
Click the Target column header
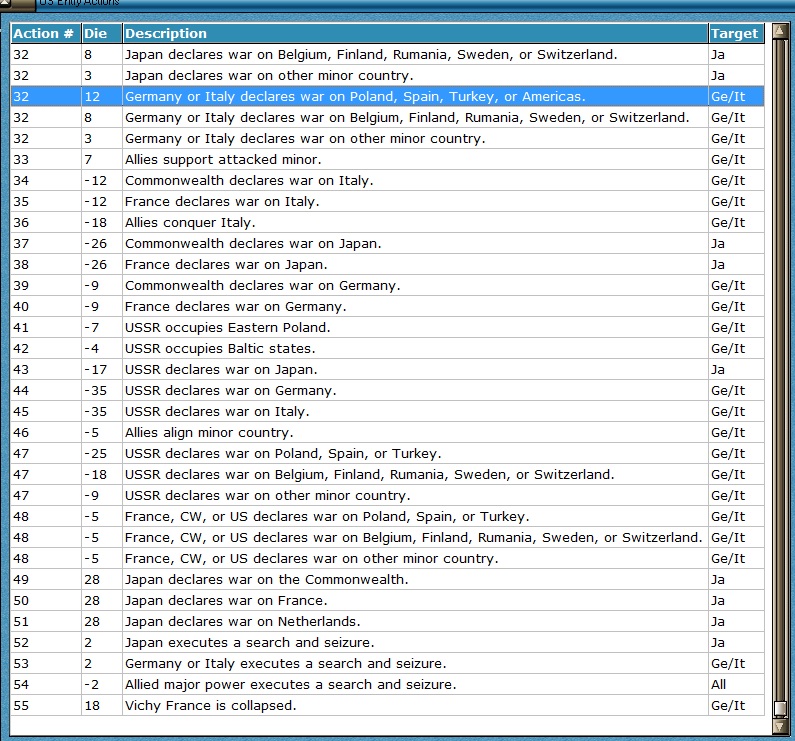point(736,33)
